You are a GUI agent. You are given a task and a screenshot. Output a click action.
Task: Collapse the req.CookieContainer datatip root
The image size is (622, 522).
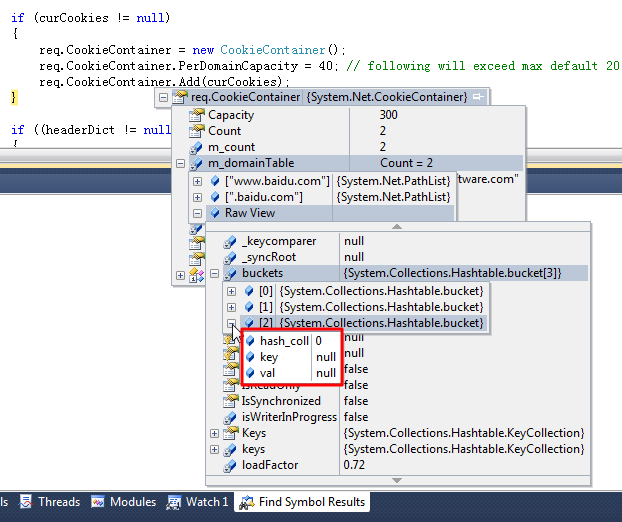tap(163, 97)
